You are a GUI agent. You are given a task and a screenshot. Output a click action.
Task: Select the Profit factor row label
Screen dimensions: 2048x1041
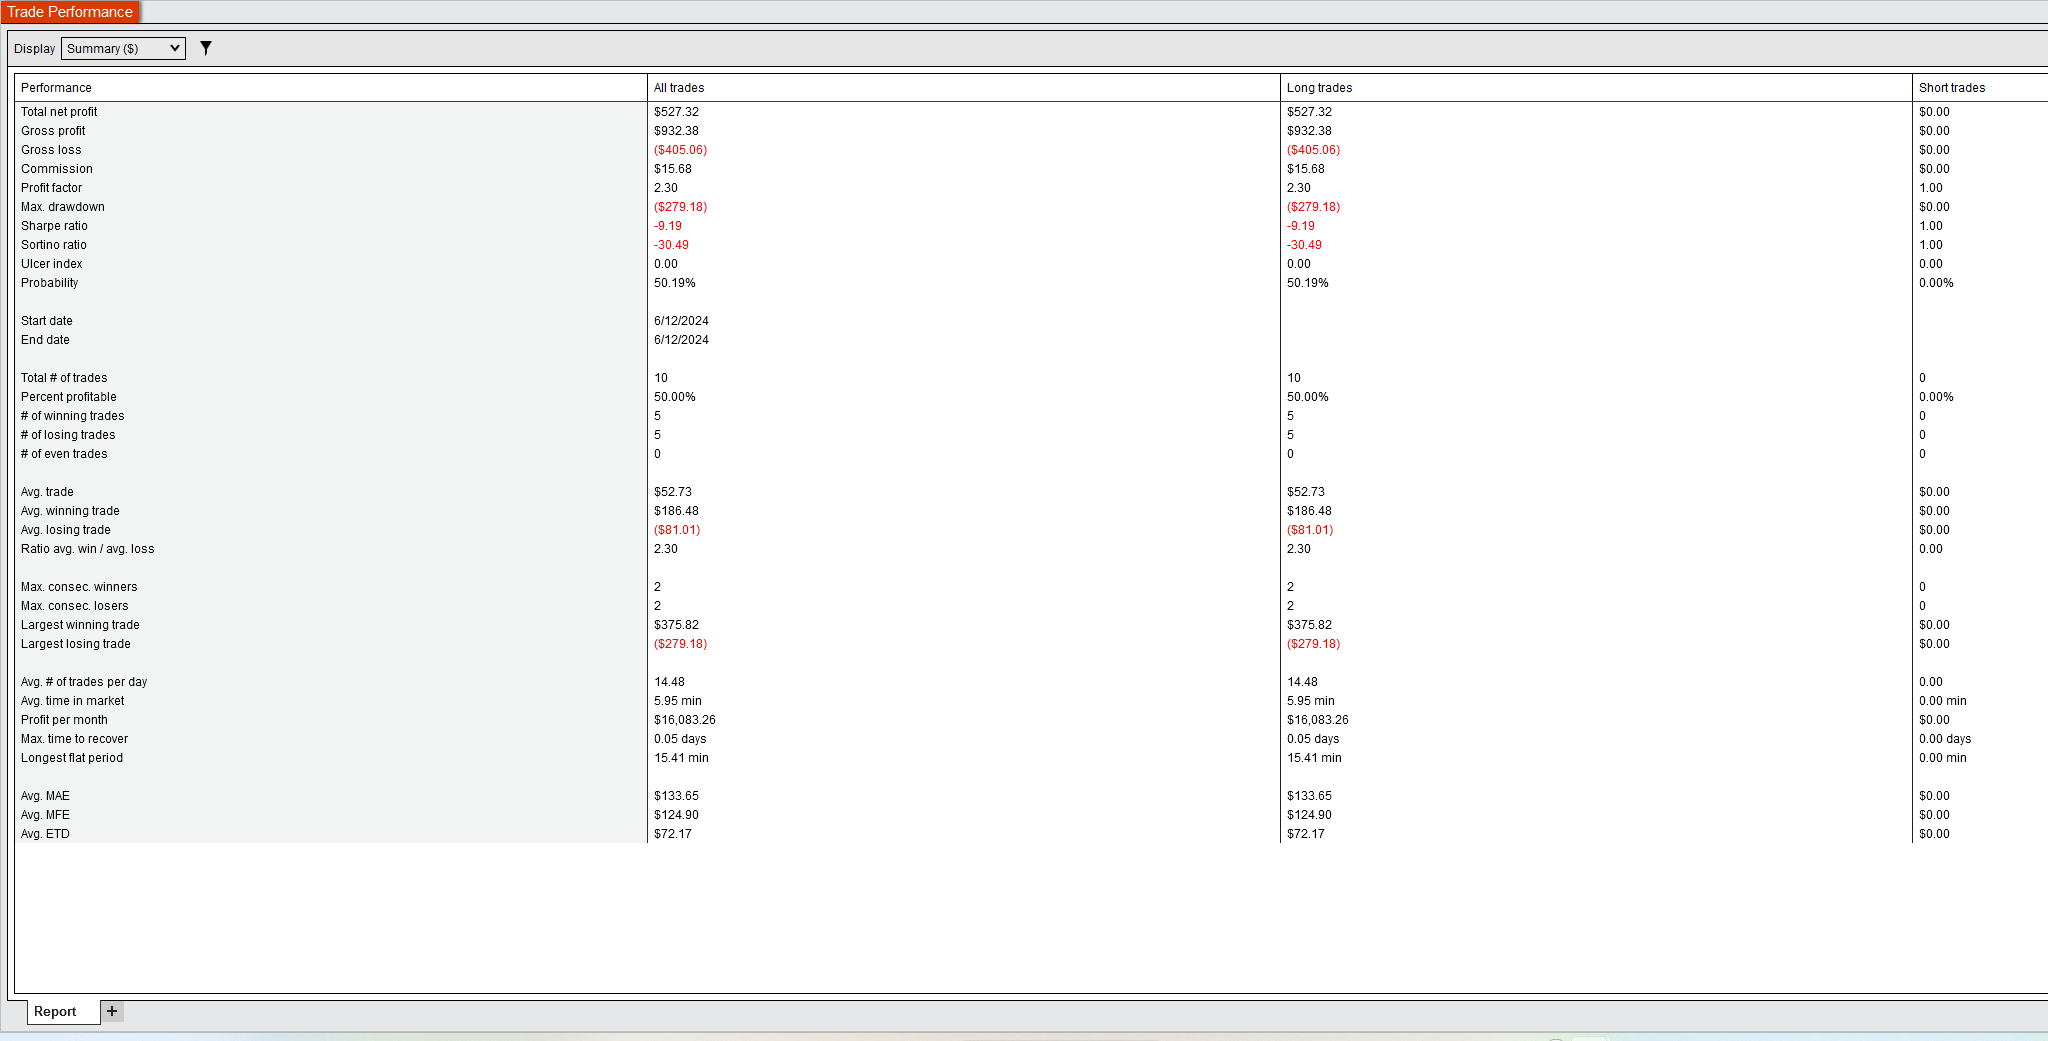(52, 188)
